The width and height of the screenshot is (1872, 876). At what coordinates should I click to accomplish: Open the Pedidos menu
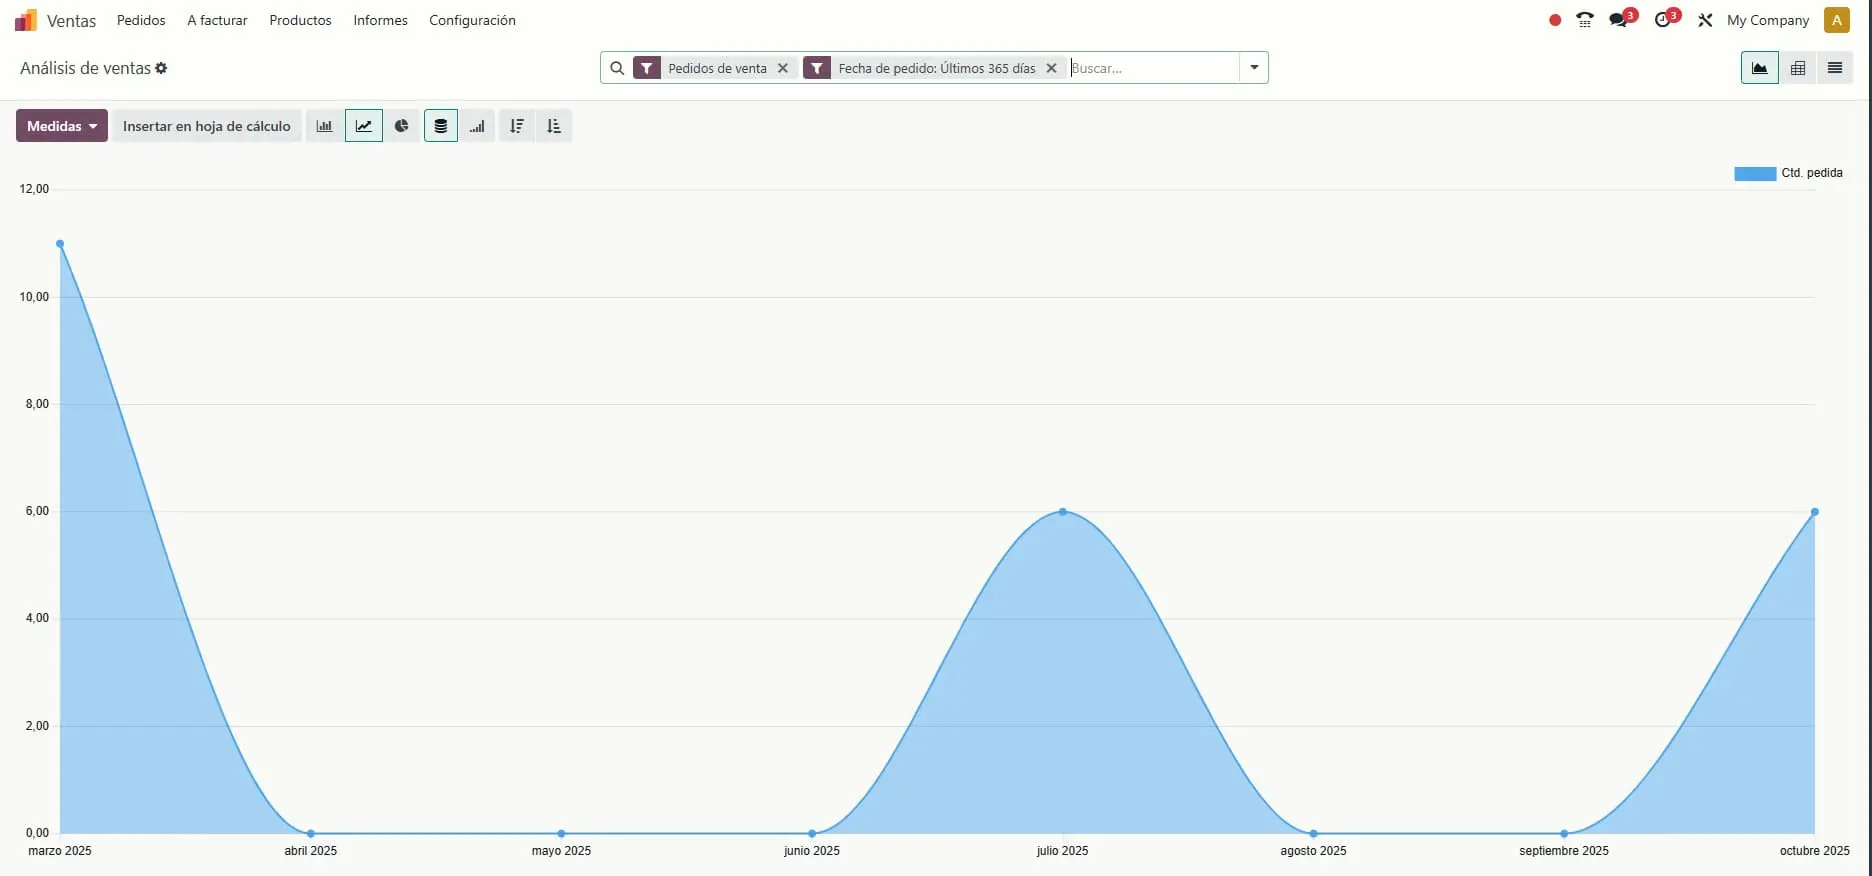click(141, 20)
